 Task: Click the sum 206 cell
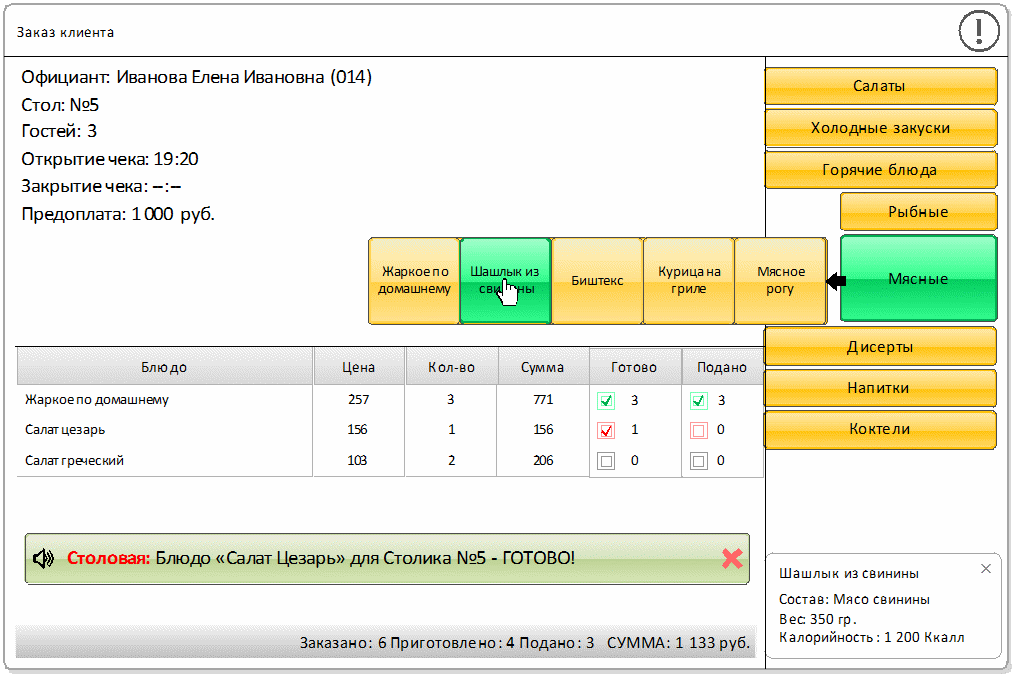pyautogui.click(x=543, y=461)
